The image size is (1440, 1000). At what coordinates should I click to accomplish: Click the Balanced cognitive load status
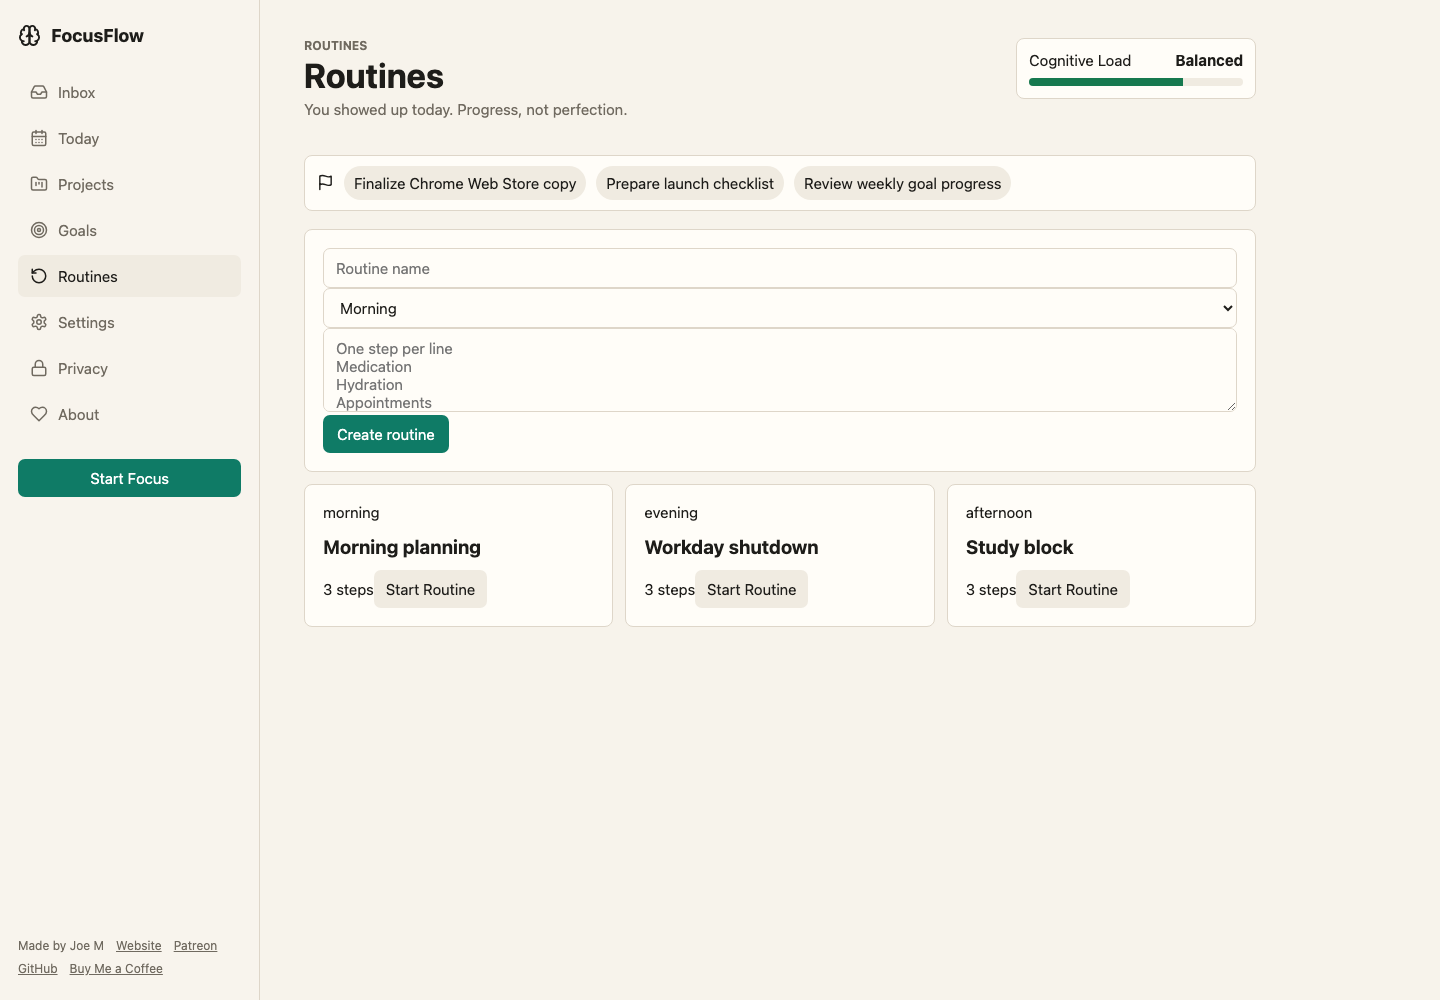(x=1209, y=60)
